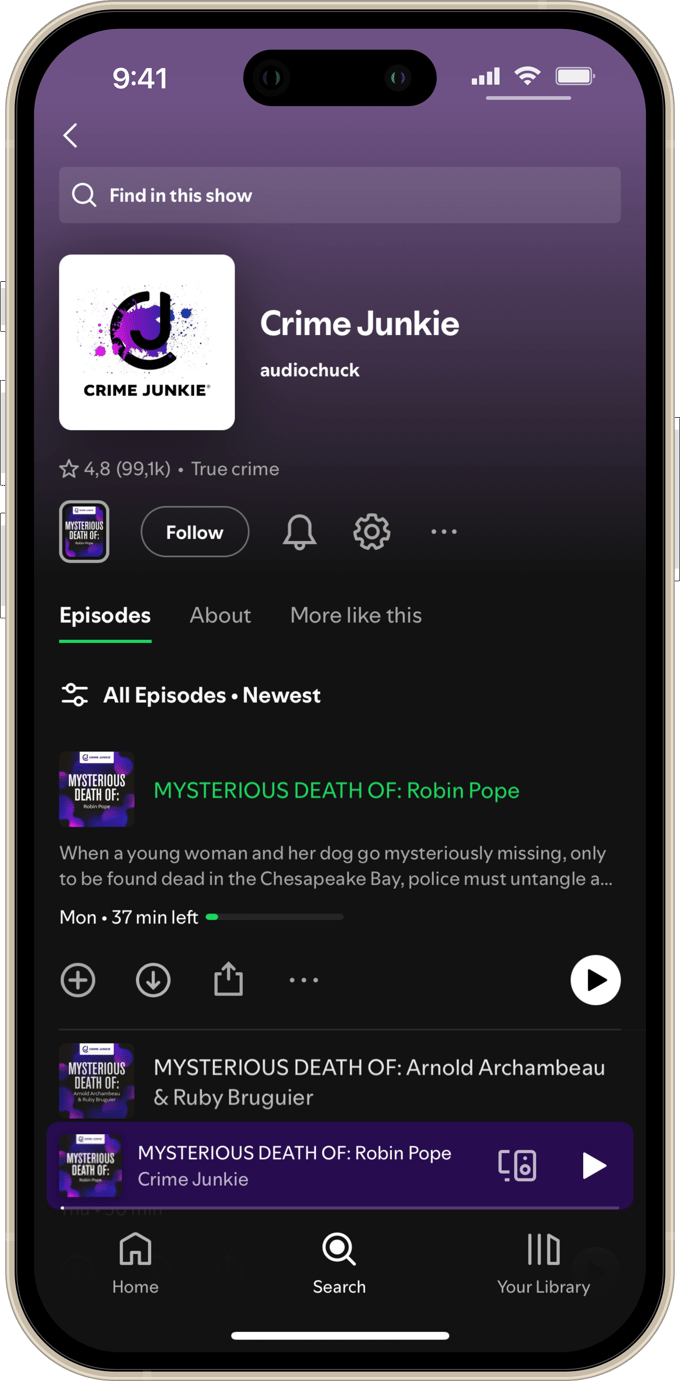Image resolution: width=680 pixels, height=1381 pixels.
Task: Add the Robin Pope episode with plus icon
Action: point(78,980)
